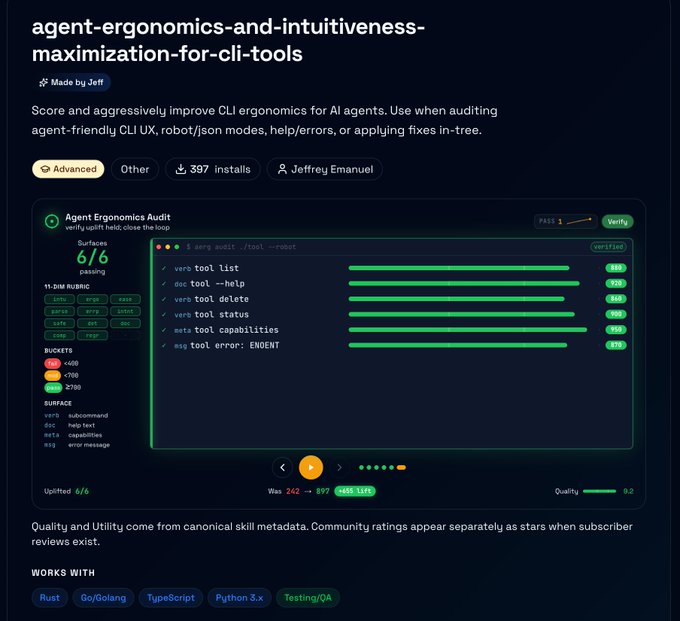Click the tool error: ENOENT row text

[235, 346]
